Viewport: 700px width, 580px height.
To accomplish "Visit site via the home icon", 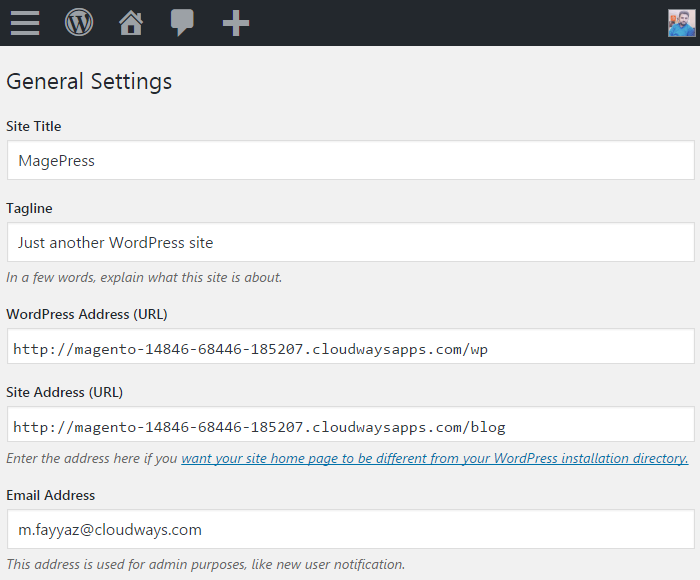I will point(131,22).
